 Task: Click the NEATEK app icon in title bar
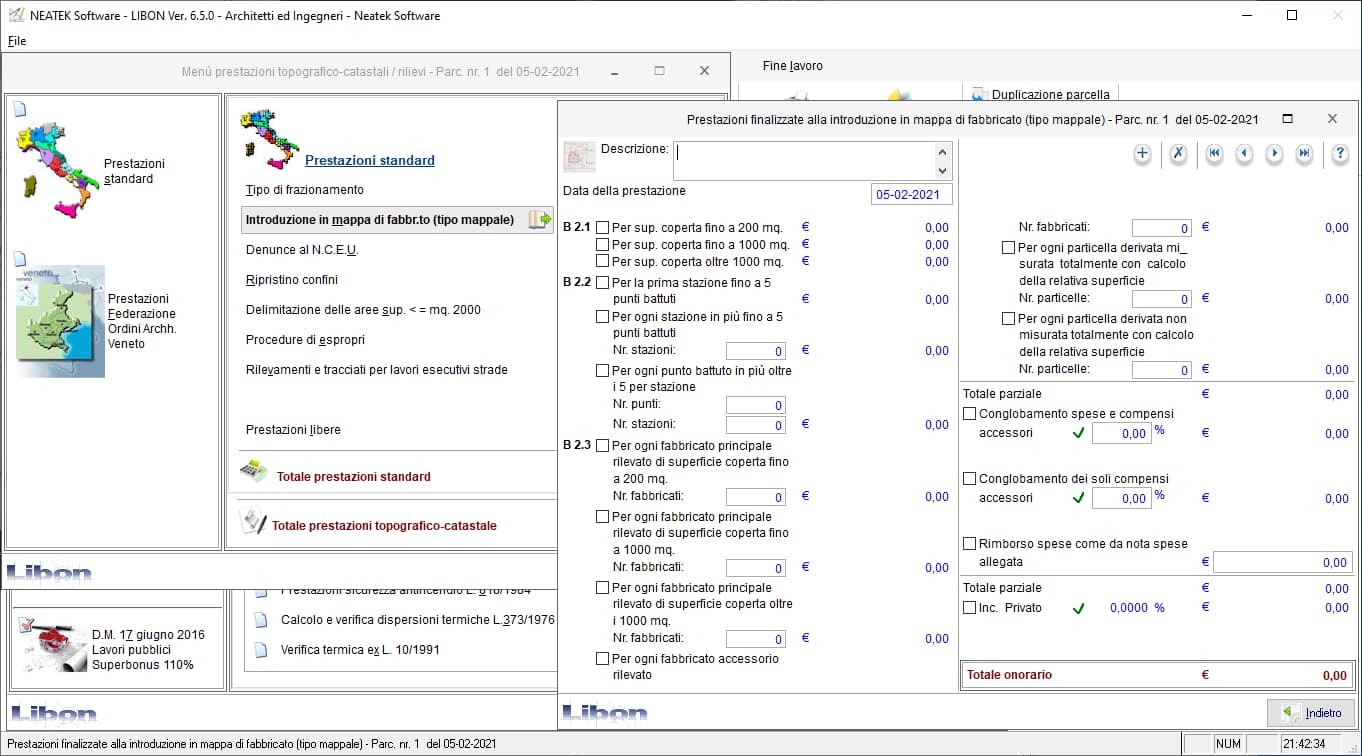(x=15, y=15)
